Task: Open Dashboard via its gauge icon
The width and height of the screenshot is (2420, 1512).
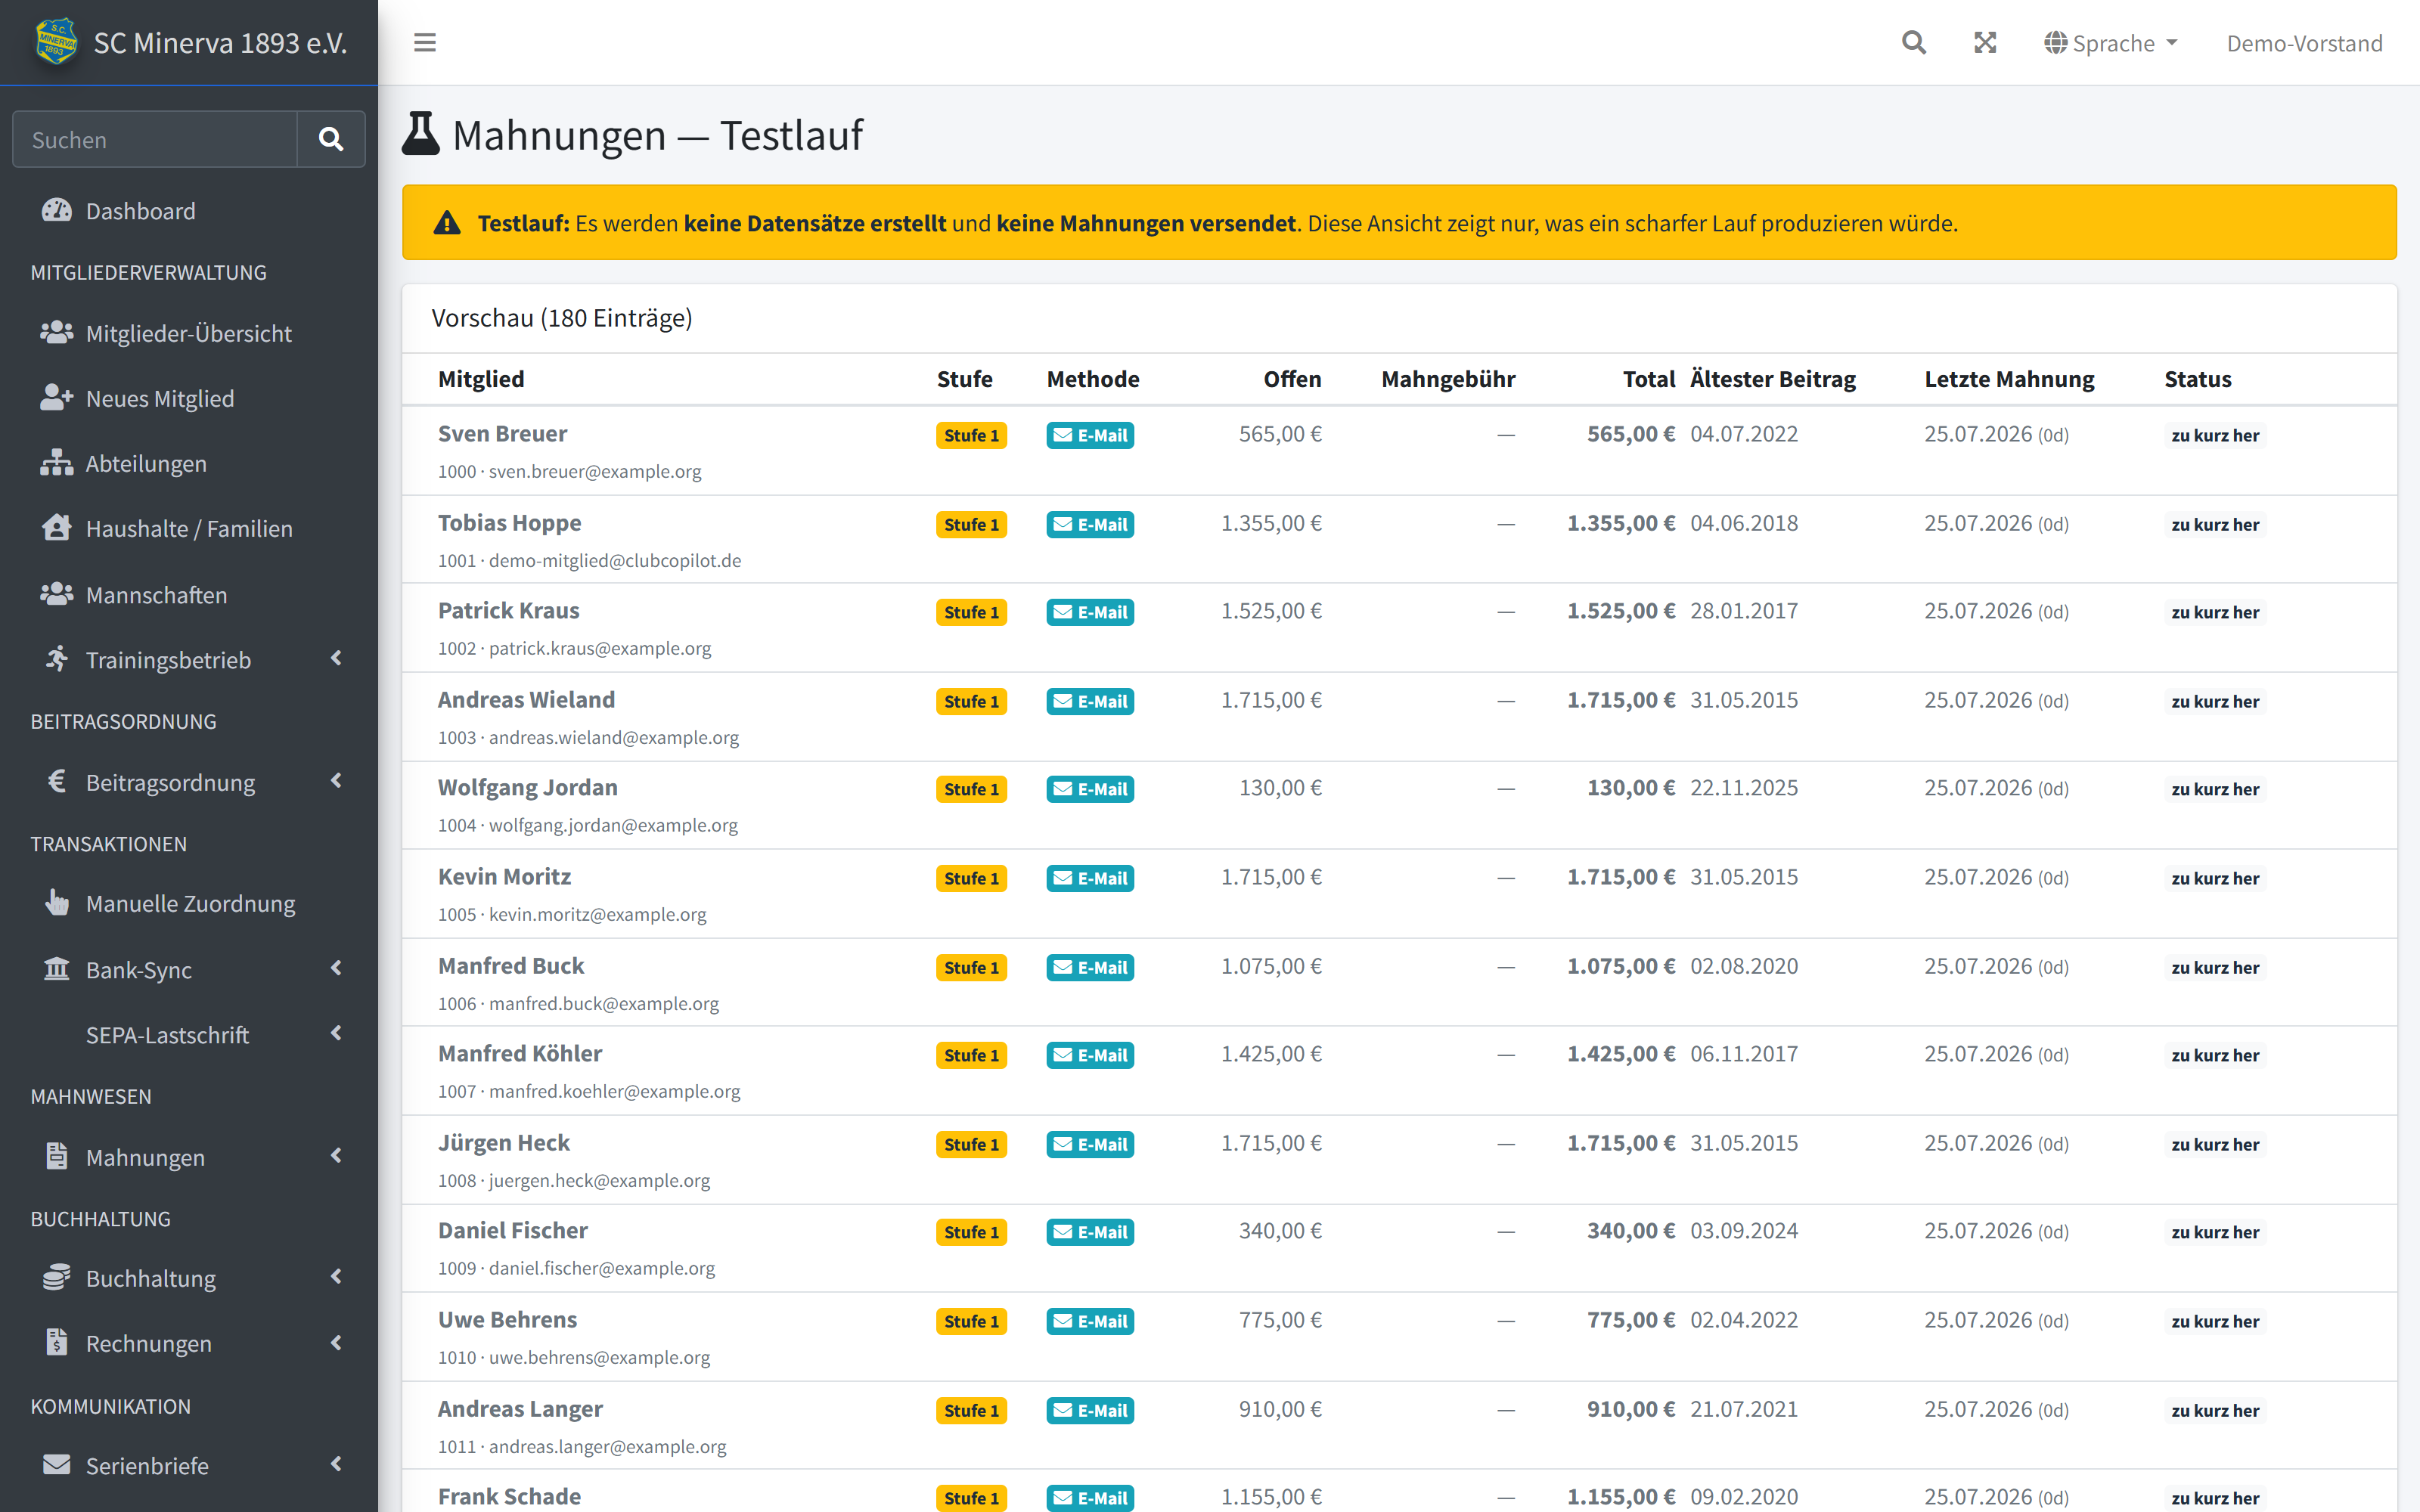Action: click(57, 210)
